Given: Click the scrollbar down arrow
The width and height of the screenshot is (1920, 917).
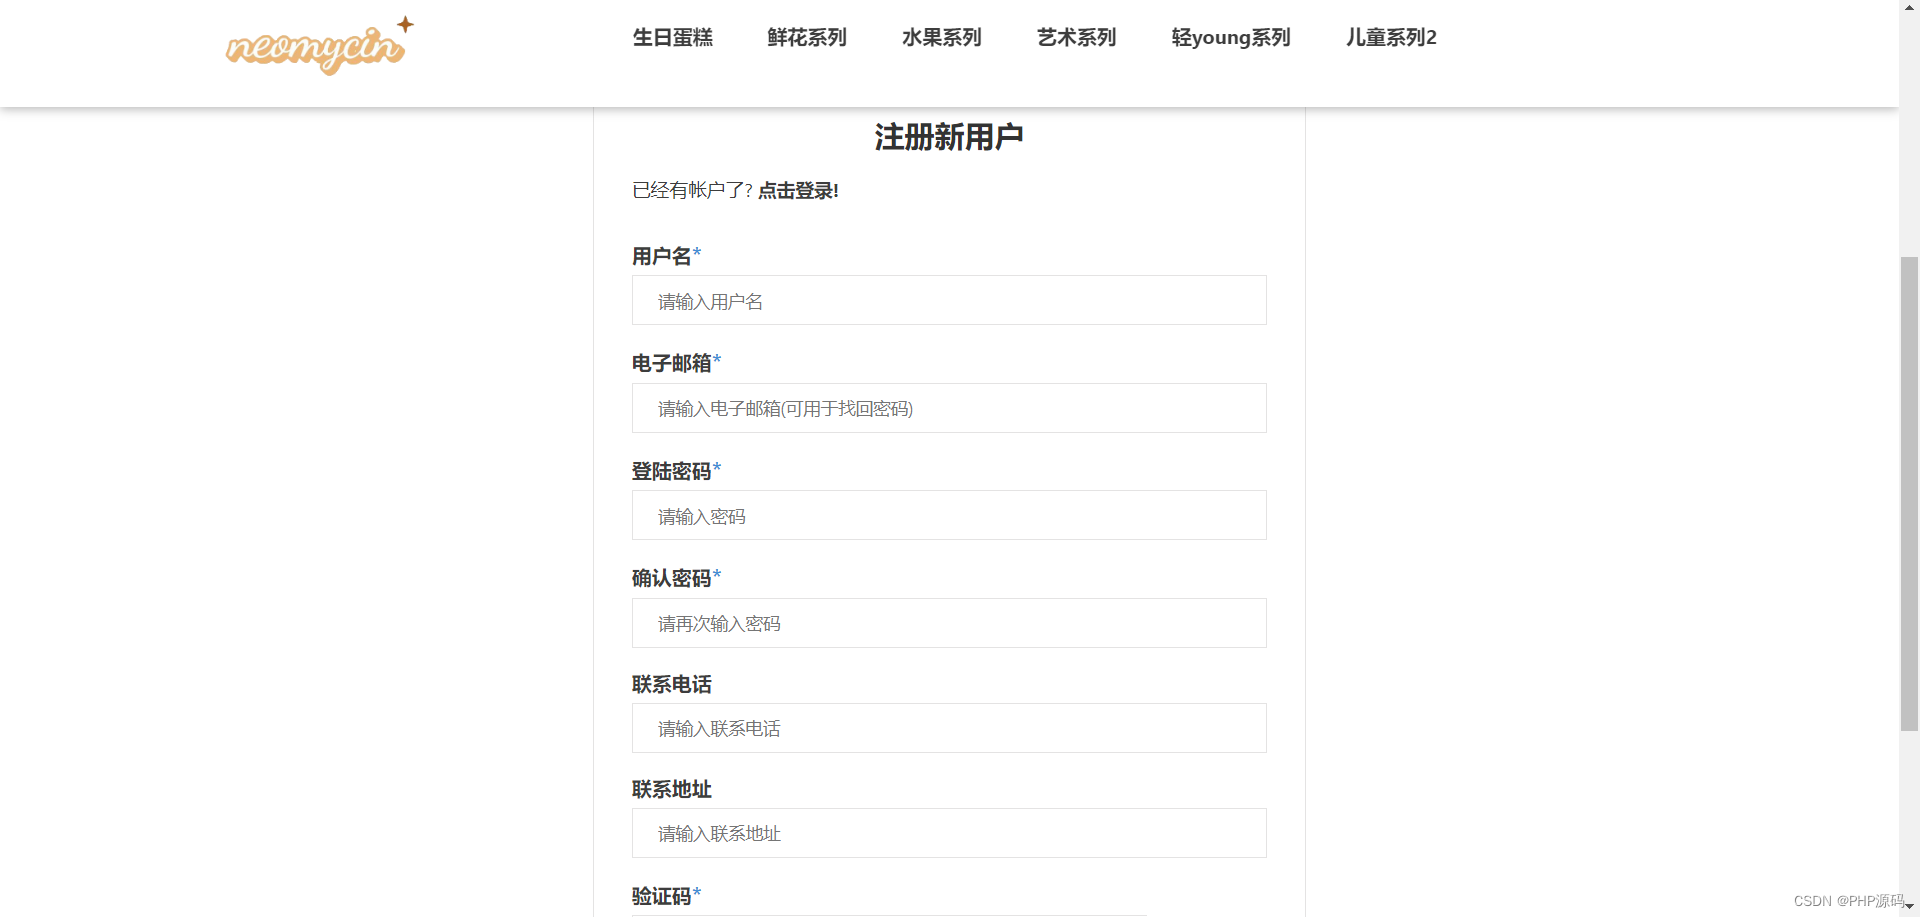Looking at the screenshot, I should pyautogui.click(x=1908, y=908).
